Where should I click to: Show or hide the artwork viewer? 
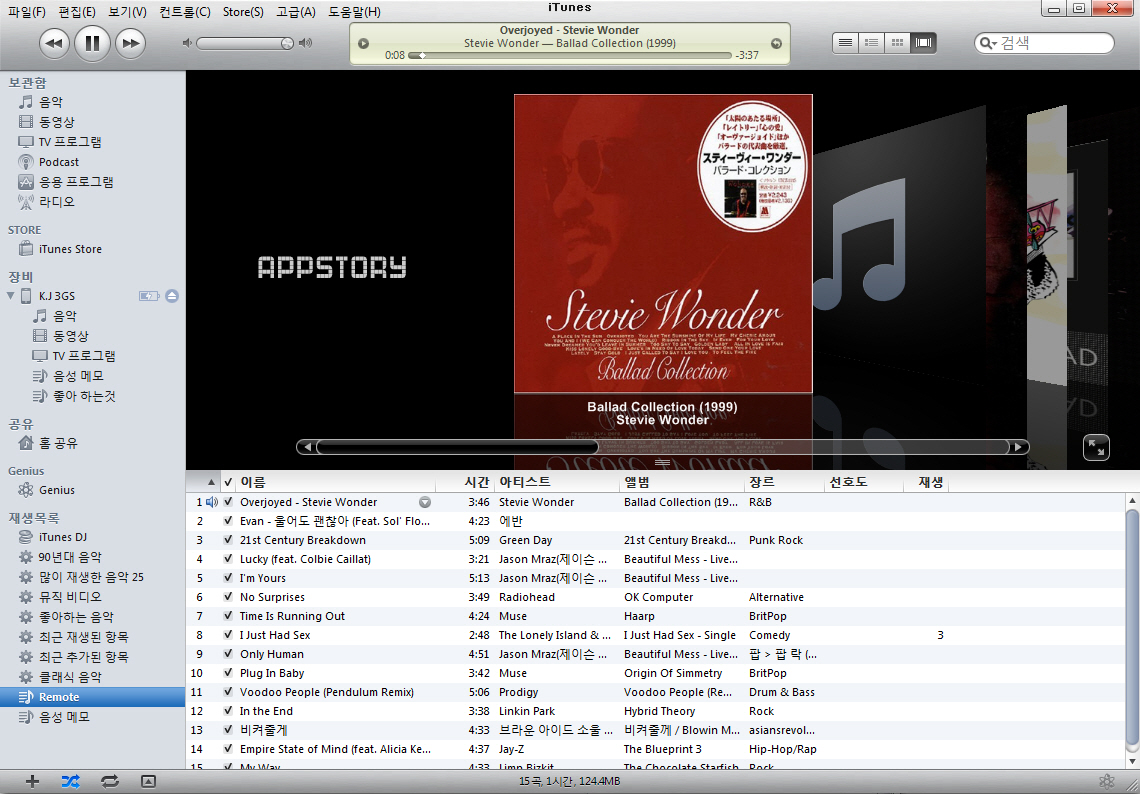click(x=148, y=782)
